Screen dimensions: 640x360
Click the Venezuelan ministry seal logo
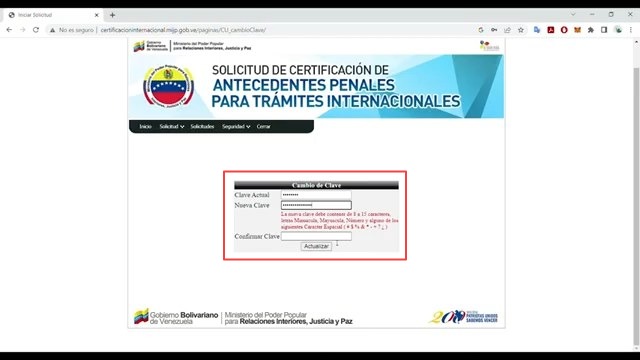tap(168, 86)
